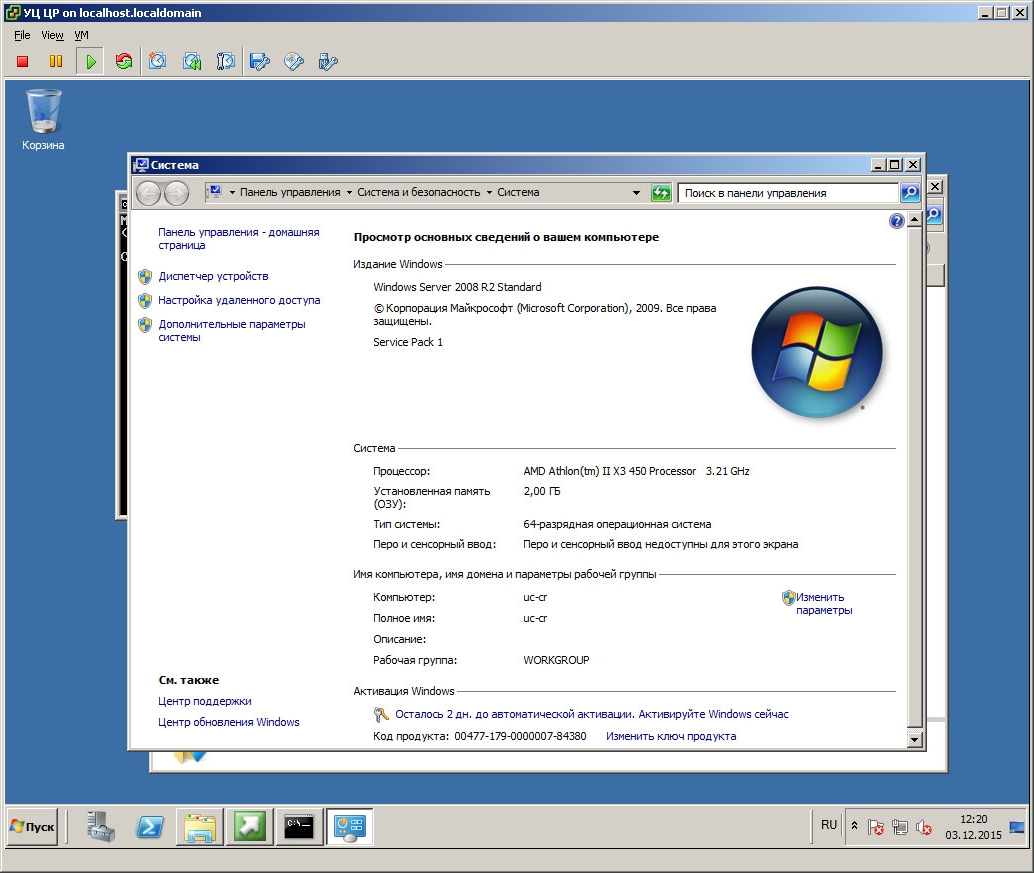
Task: Show hidden system tray icons
Action: click(x=854, y=826)
